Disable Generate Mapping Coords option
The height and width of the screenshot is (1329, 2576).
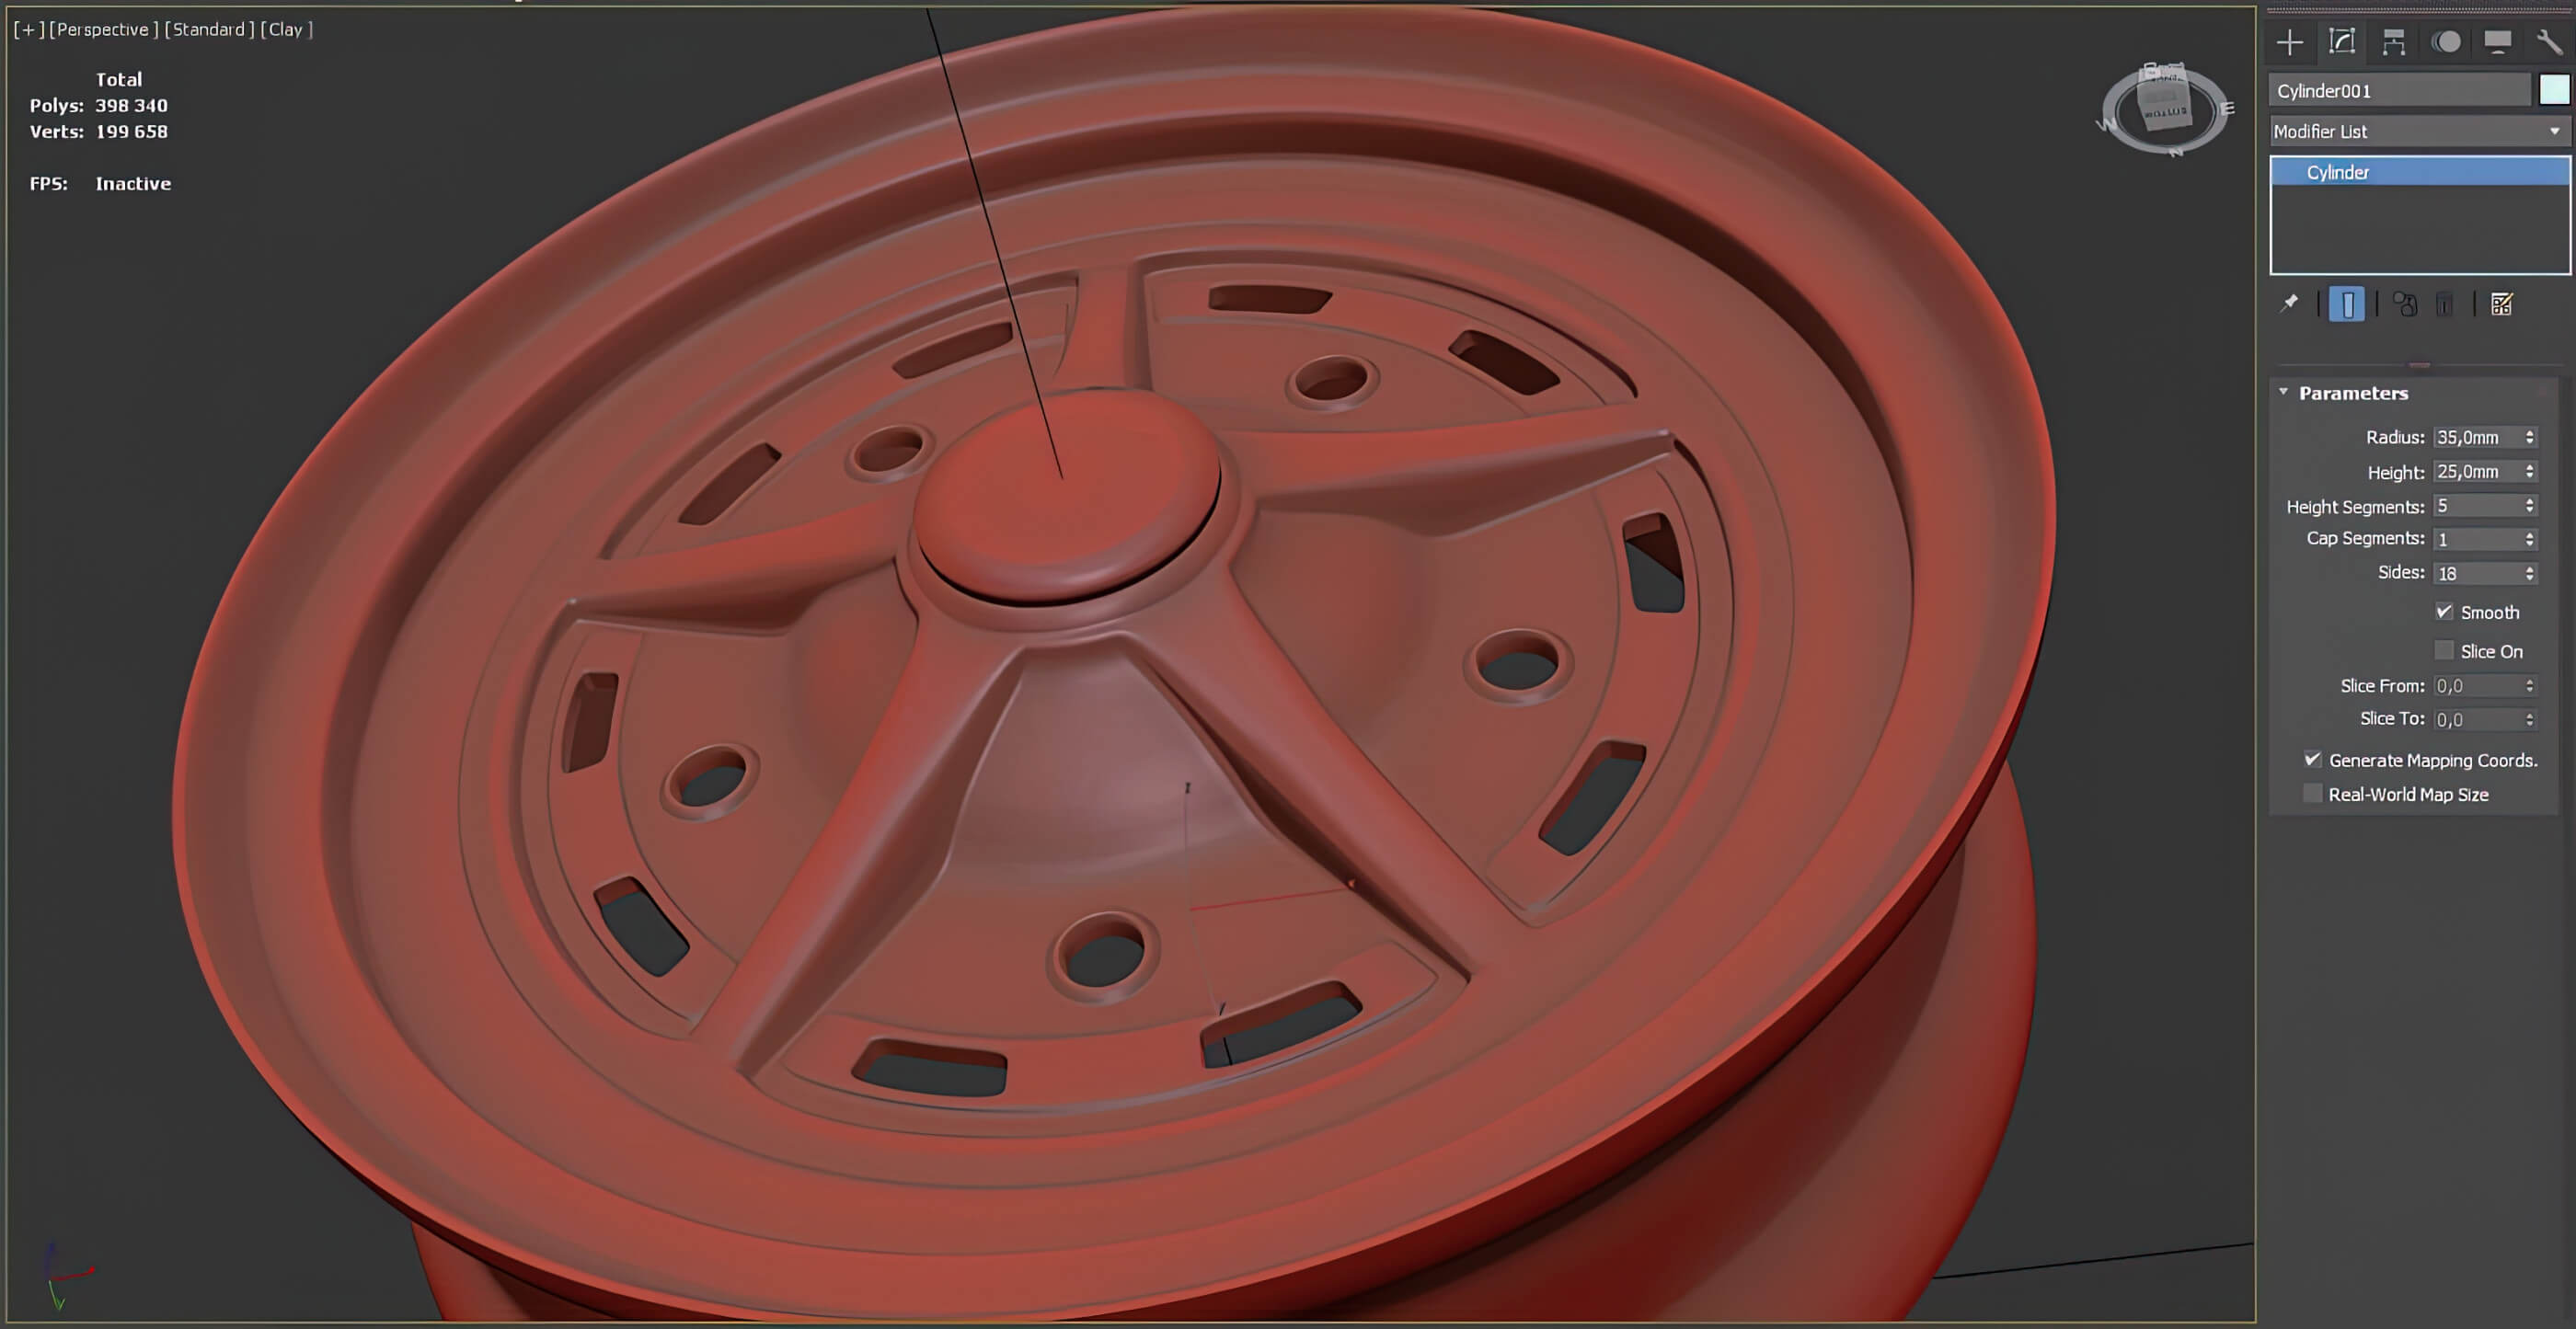pyautogui.click(x=2312, y=760)
